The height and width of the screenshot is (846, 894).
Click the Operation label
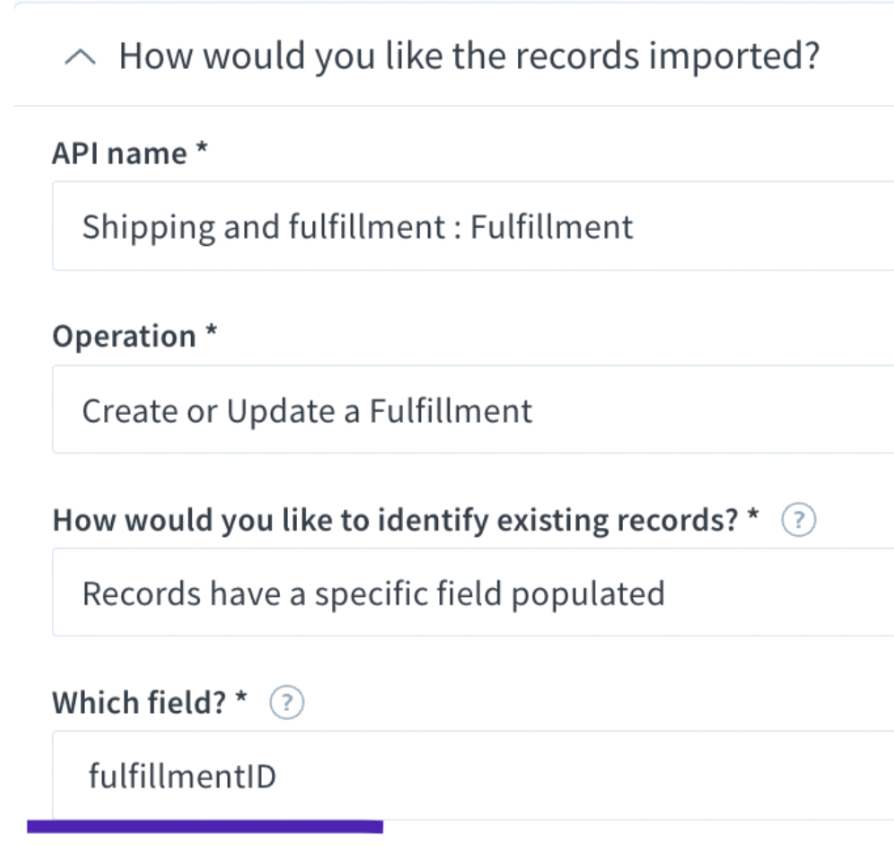[x=124, y=336]
